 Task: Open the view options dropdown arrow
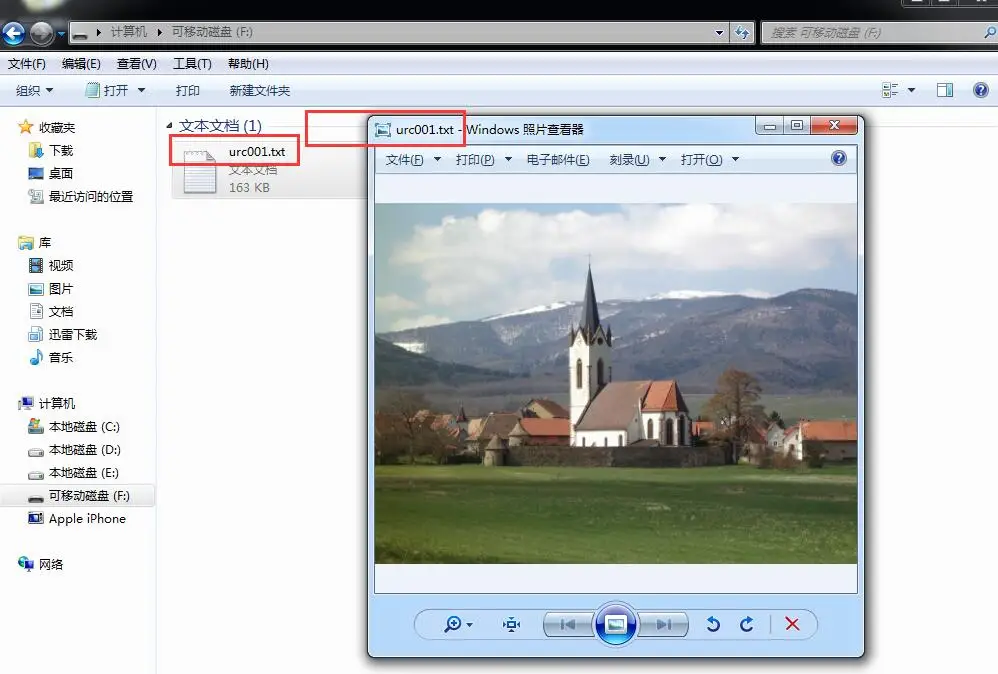pyautogui.click(x=911, y=90)
